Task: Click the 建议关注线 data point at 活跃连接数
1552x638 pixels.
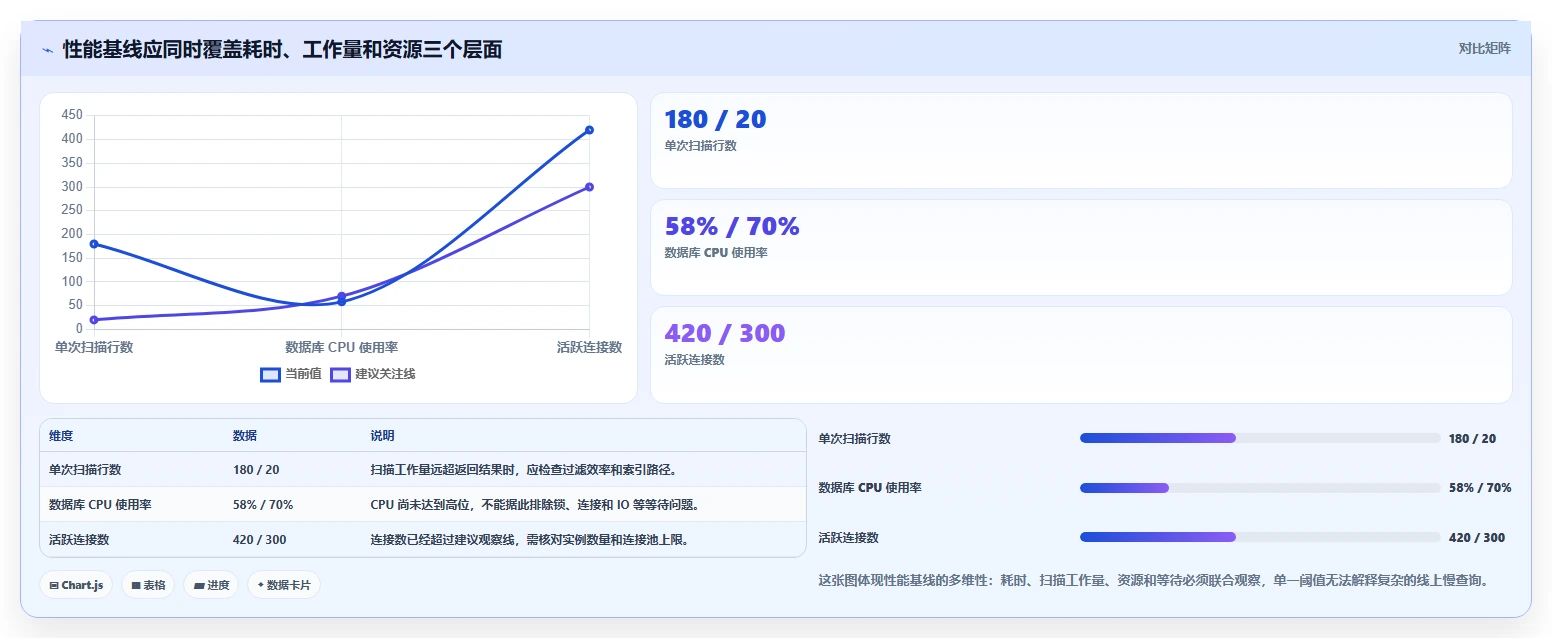Action: coord(589,187)
